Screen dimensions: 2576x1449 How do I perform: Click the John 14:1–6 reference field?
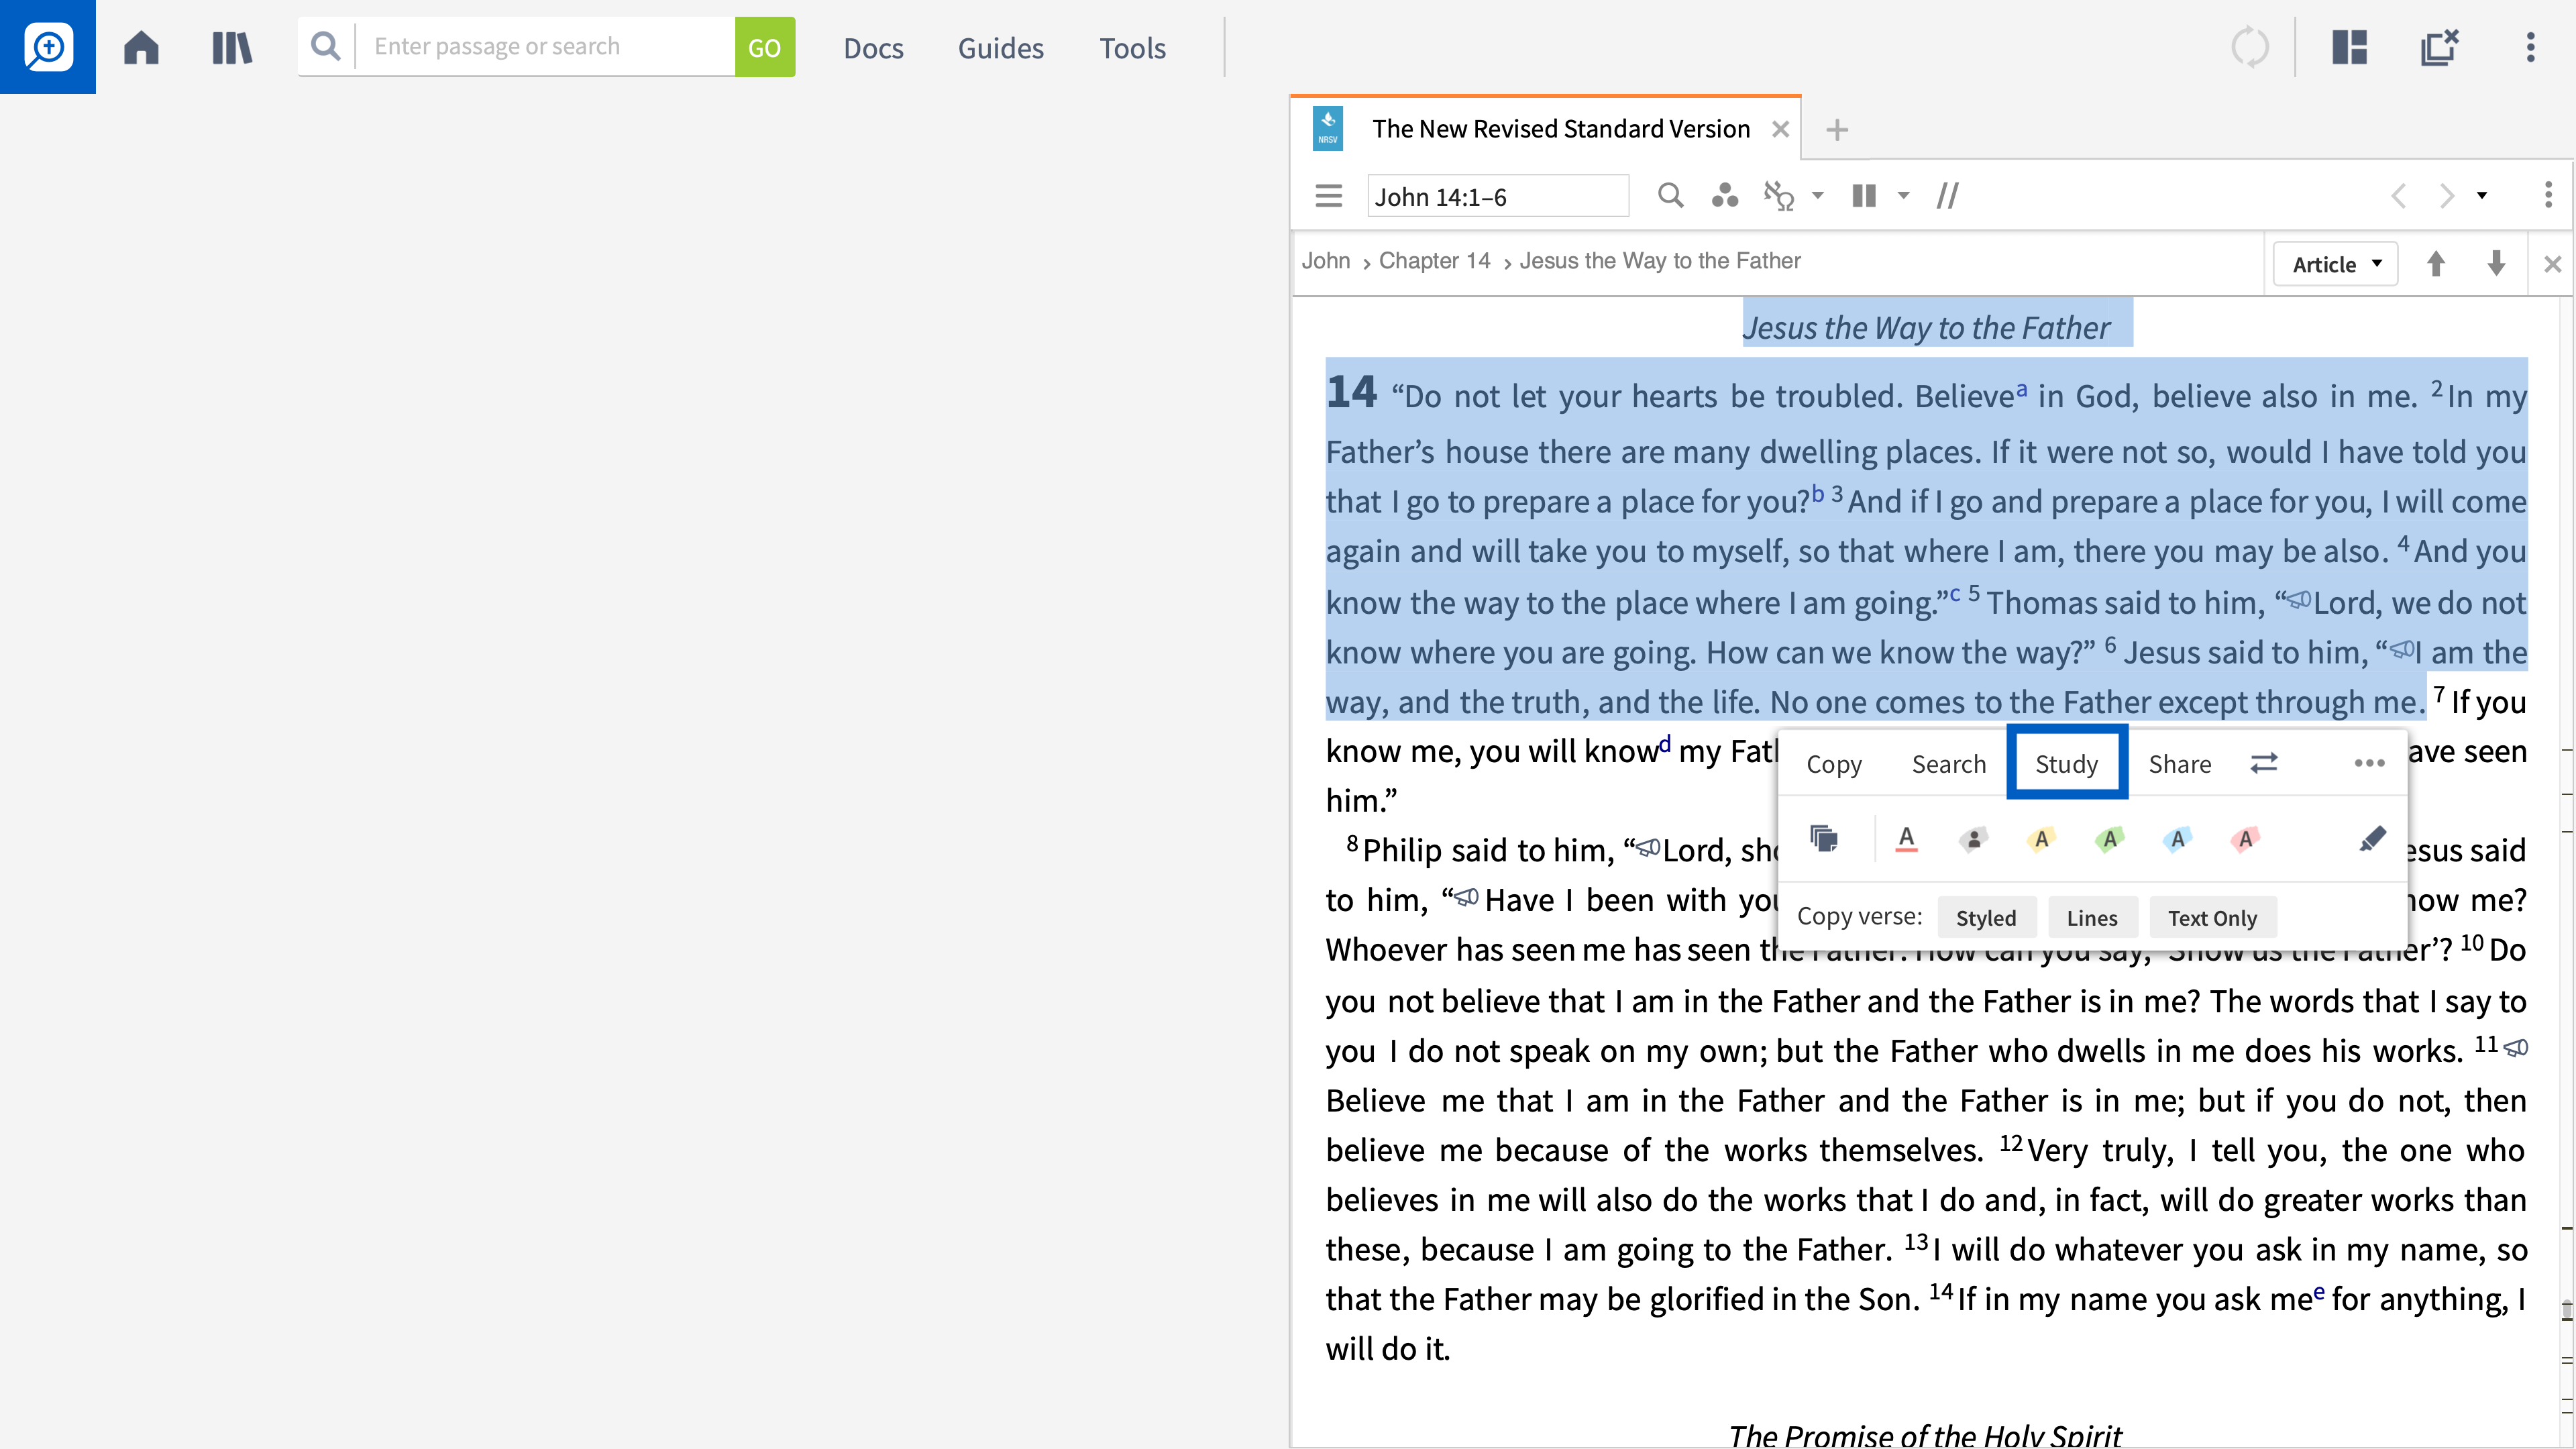[1497, 195]
